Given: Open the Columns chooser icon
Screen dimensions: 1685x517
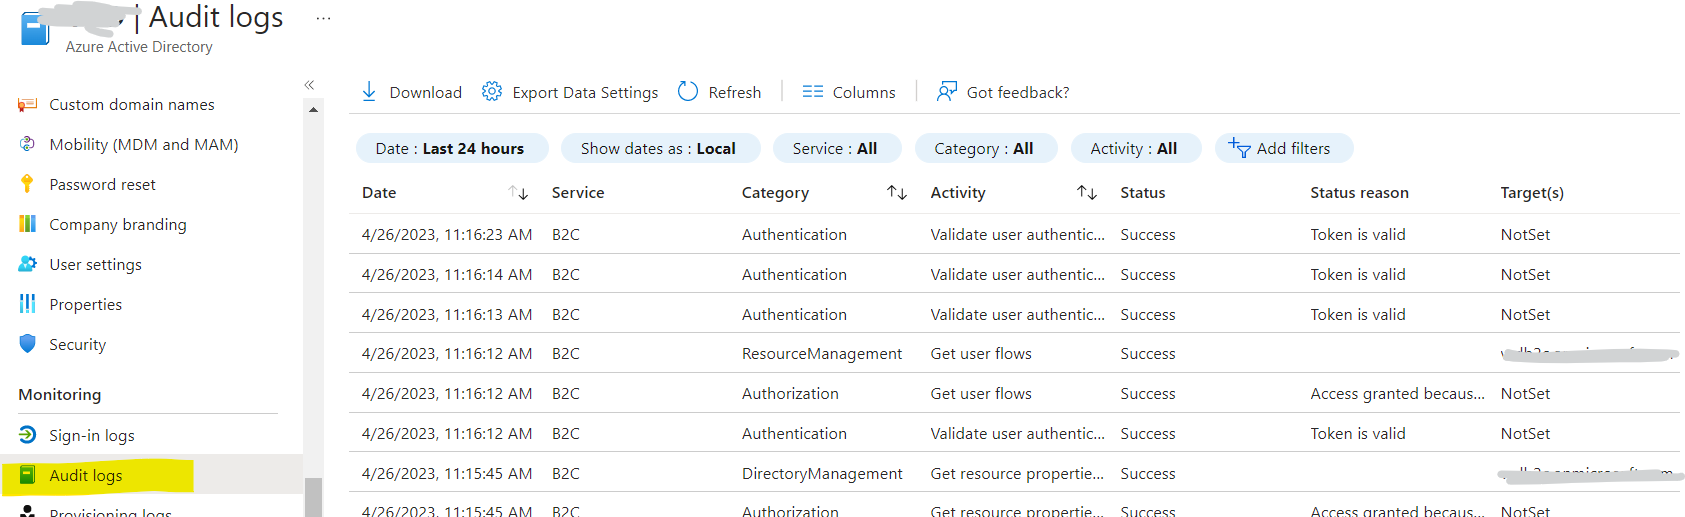Looking at the screenshot, I should tap(813, 92).
